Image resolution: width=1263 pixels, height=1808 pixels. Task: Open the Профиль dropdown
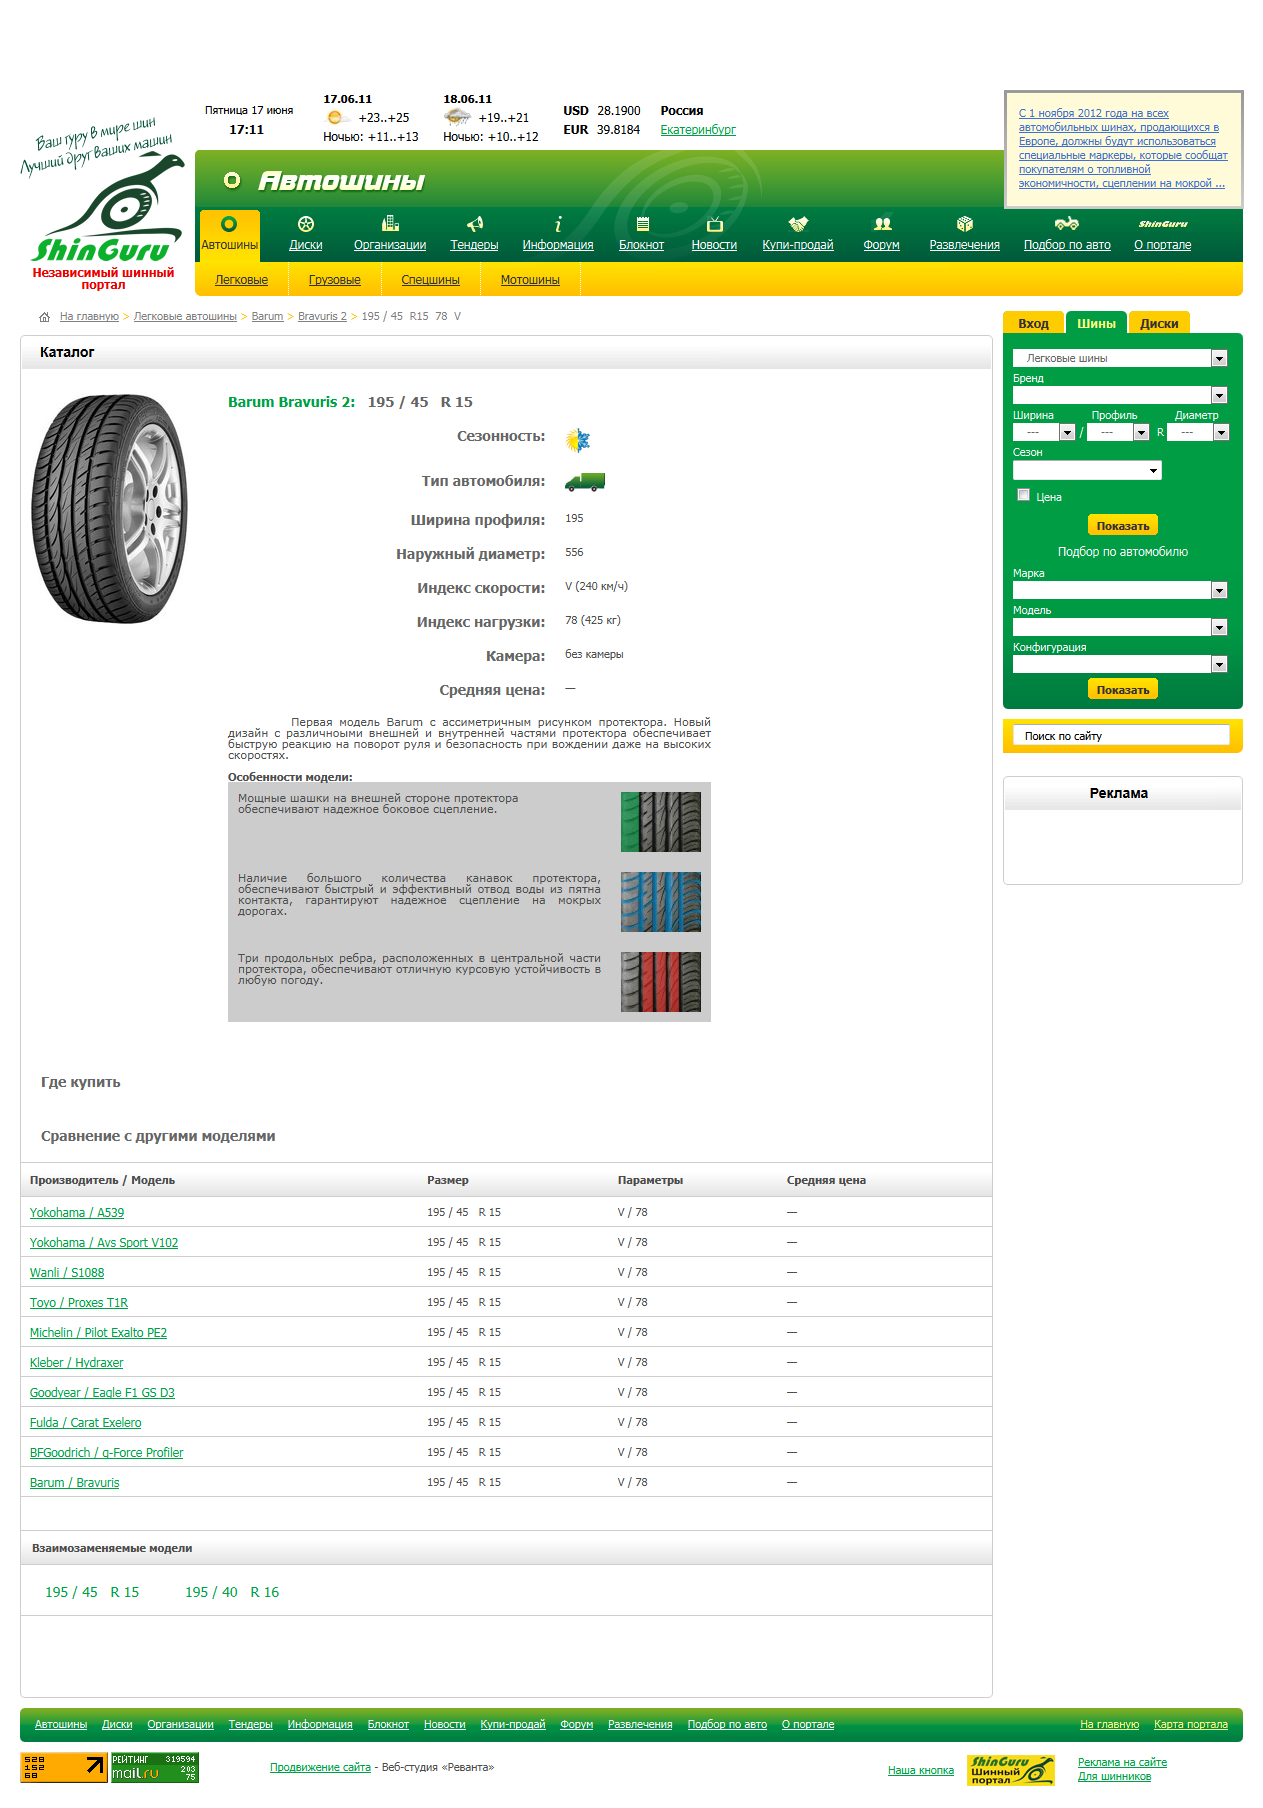point(1118,432)
